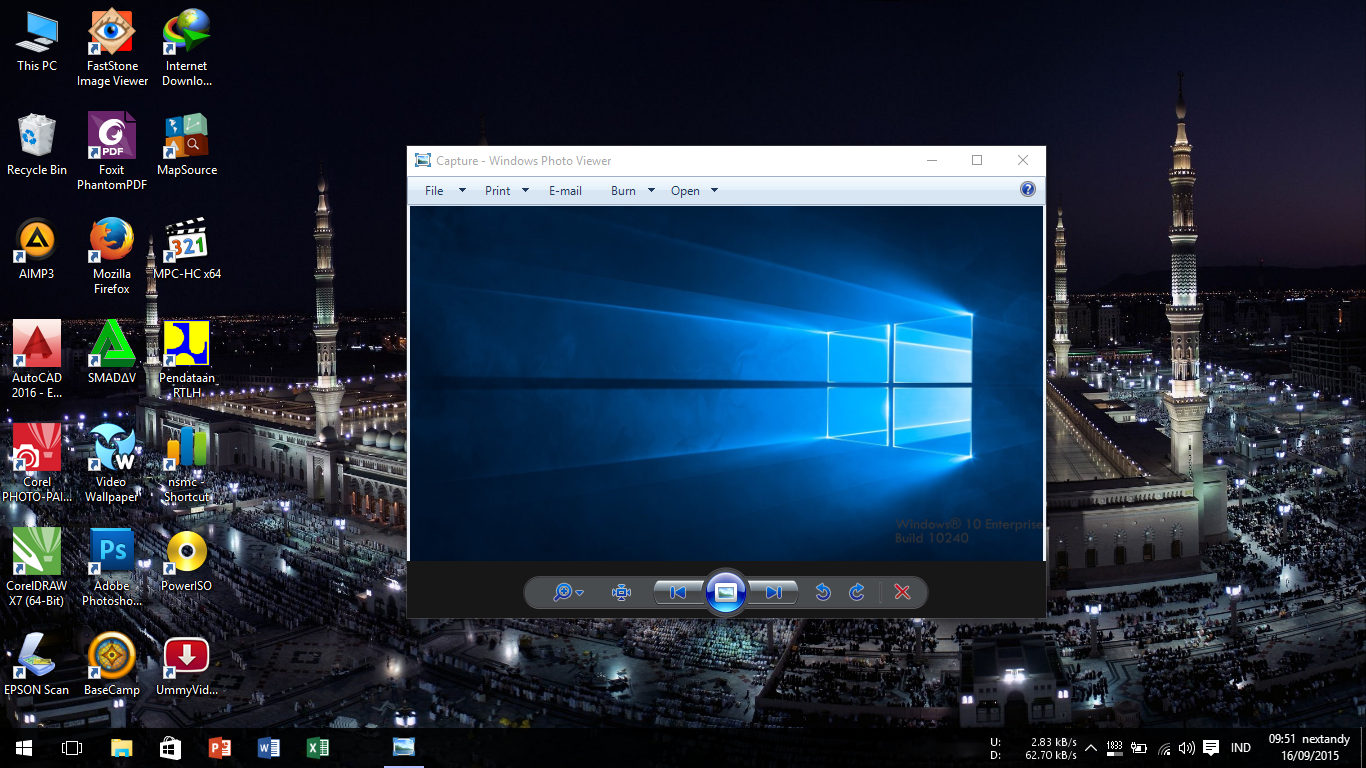Select the MPC-HC x64 shortcut
Viewport: 1366px width, 768px height.
click(x=187, y=250)
